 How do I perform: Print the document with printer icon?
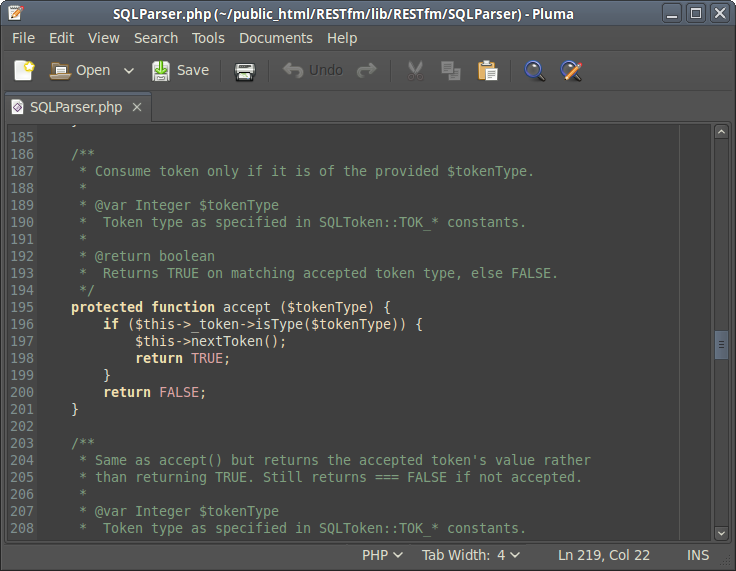pos(245,71)
